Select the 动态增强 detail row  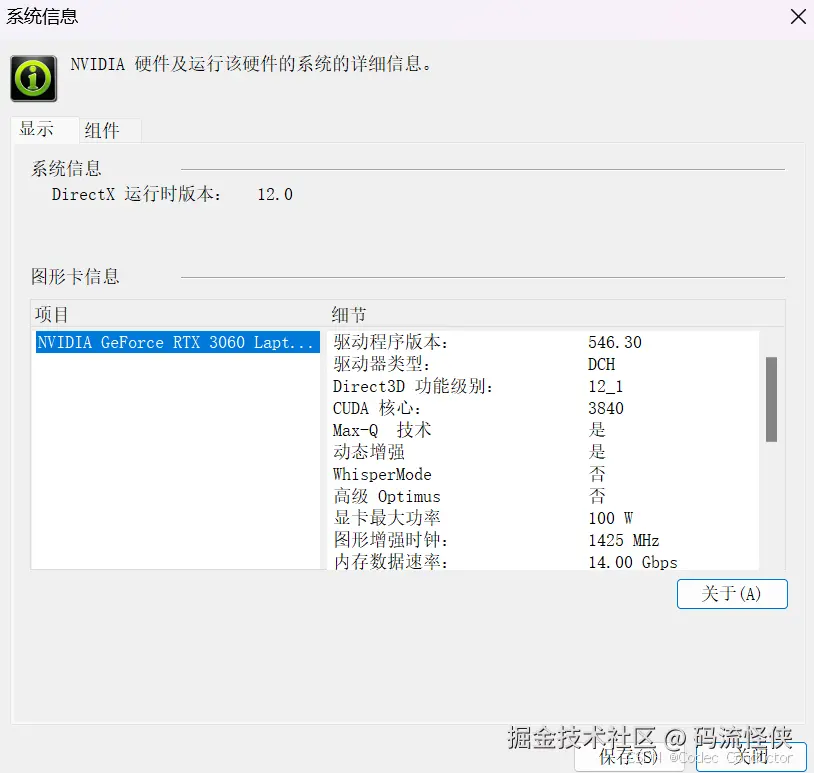coord(500,452)
